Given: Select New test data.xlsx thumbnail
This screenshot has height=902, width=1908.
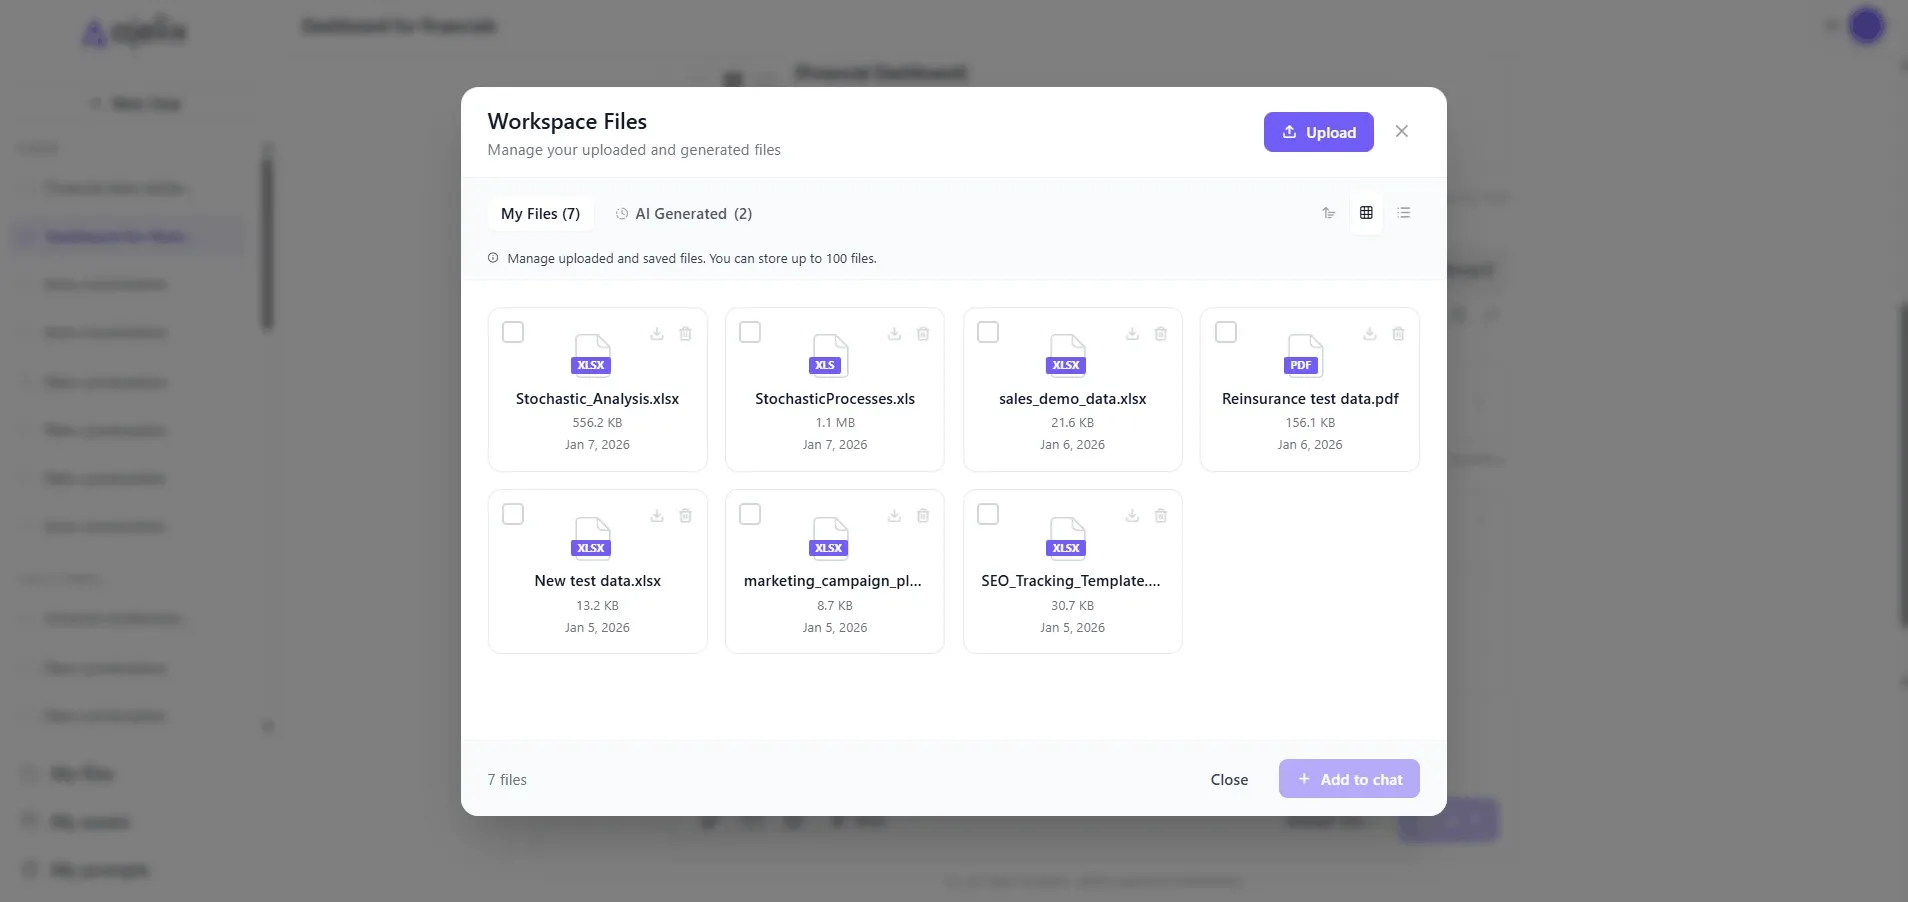Looking at the screenshot, I should pyautogui.click(x=591, y=537).
